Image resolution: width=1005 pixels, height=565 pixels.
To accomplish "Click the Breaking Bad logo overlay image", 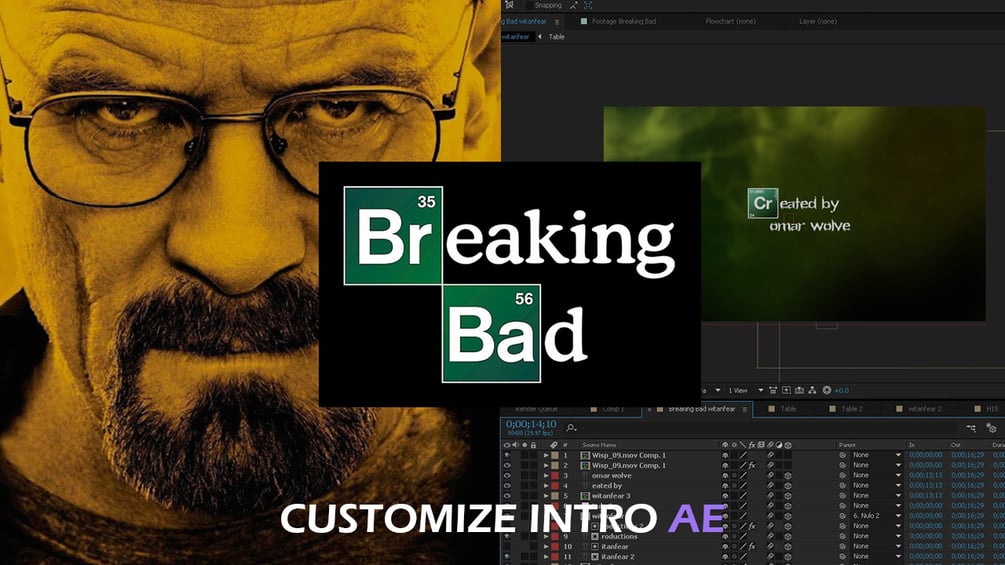I will pos(510,284).
